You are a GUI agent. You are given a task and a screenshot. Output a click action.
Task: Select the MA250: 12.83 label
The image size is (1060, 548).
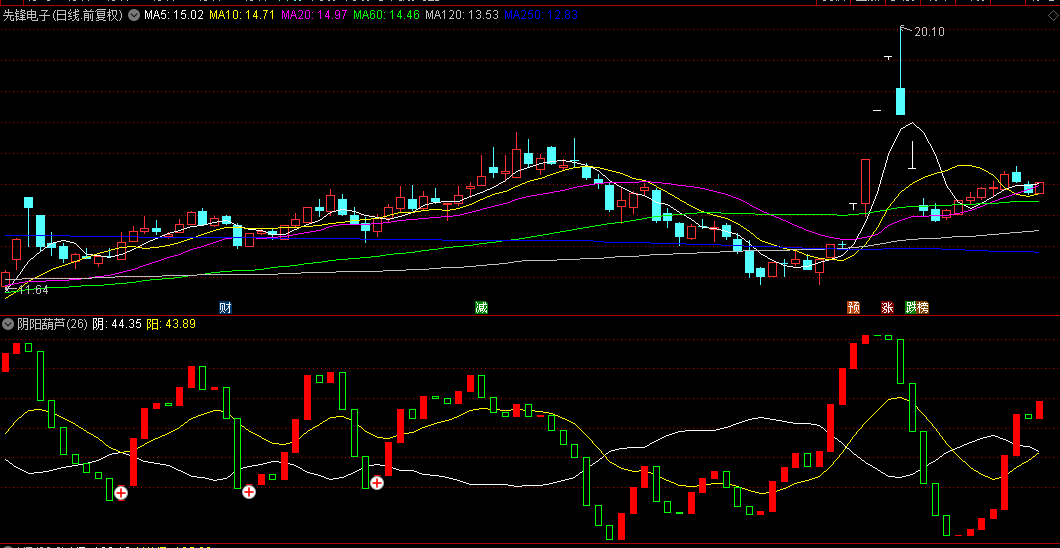pyautogui.click(x=541, y=14)
